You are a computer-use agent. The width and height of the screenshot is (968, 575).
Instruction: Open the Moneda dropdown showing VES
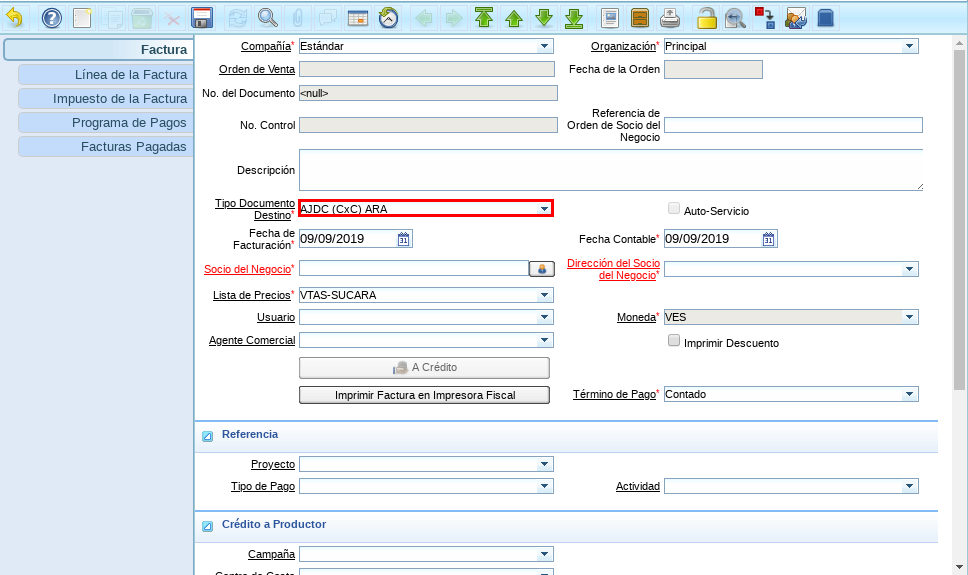coord(909,317)
